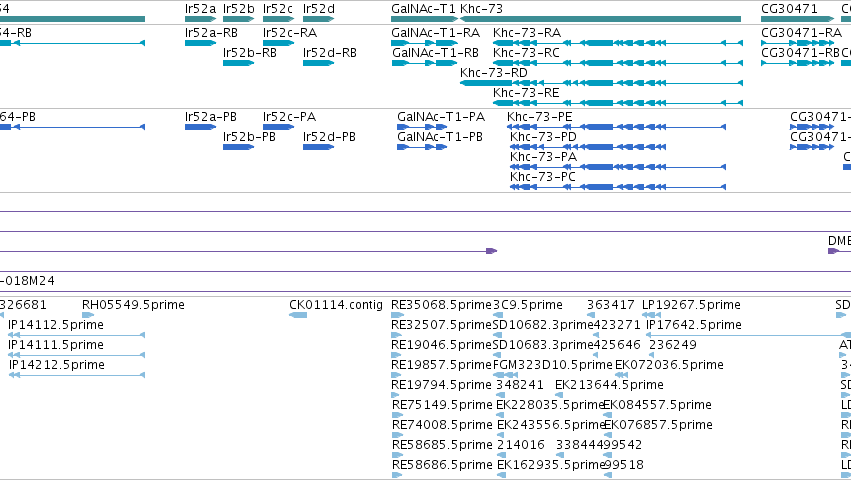Viewport: 851px width, 480px height.
Task: Select the Khc-73-PE protein label
Action: (x=539, y=117)
